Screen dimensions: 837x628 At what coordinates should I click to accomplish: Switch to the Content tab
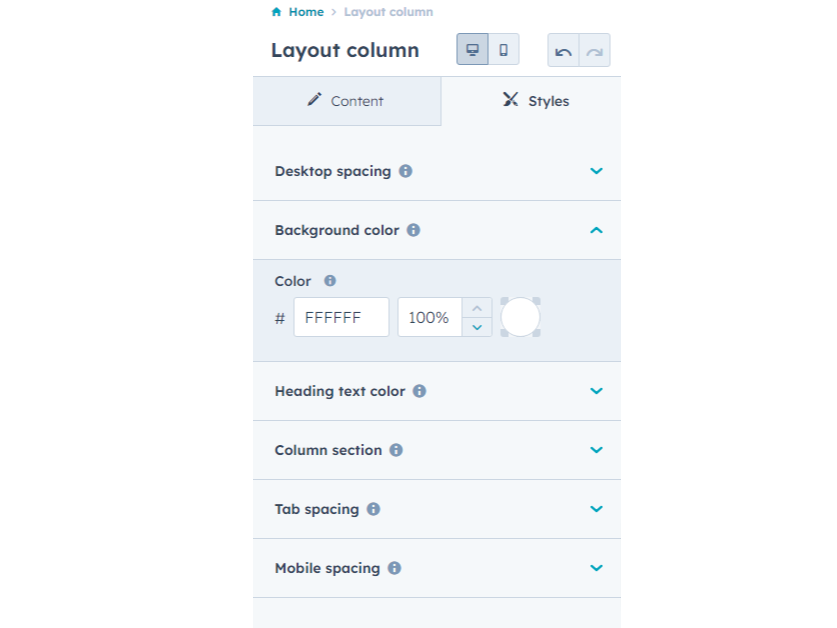(347, 101)
